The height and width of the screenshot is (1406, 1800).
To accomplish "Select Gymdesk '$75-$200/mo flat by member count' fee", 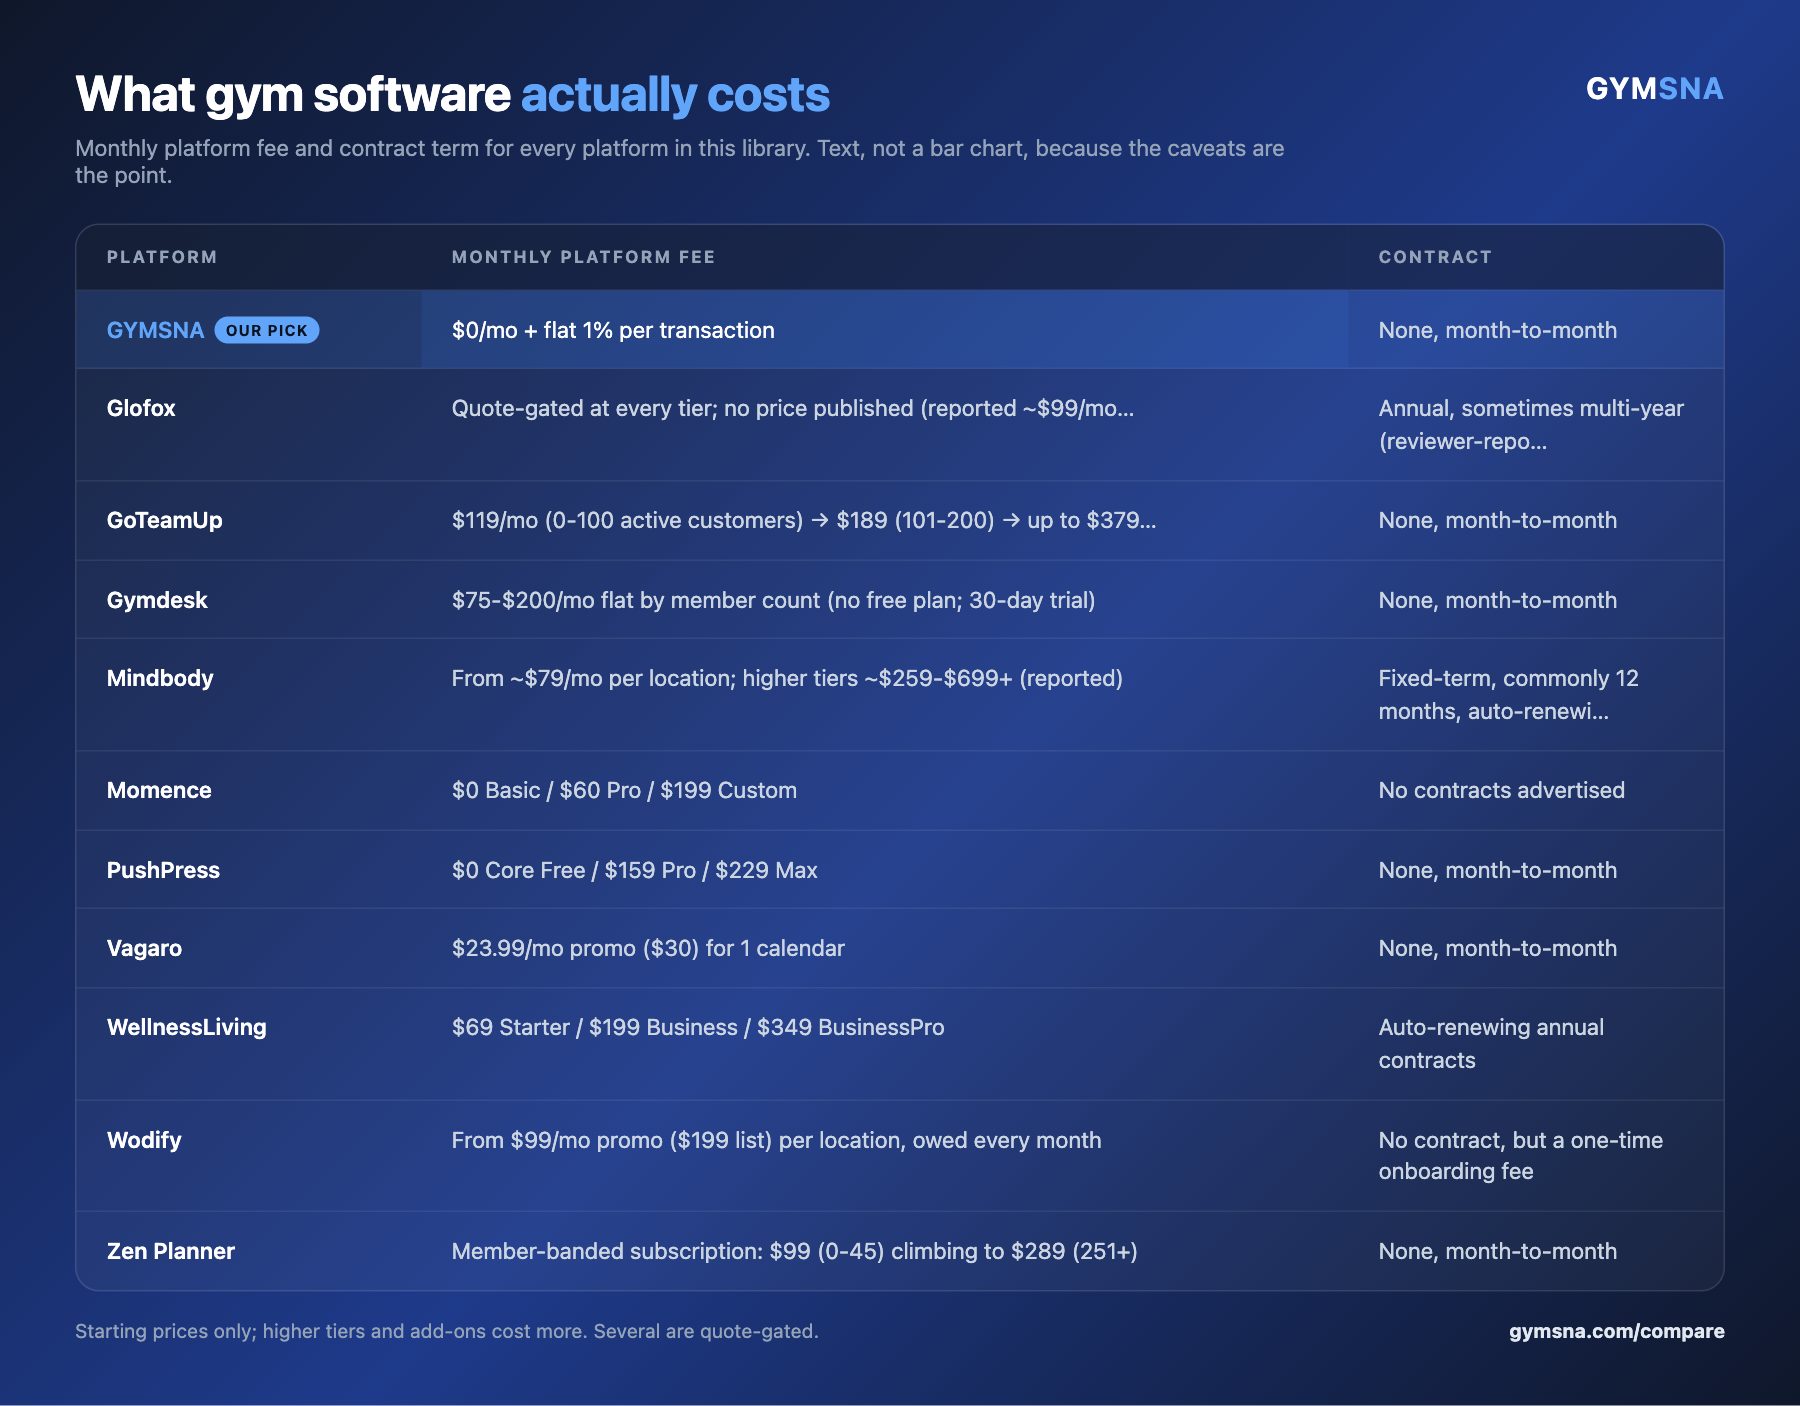I will pyautogui.click(x=773, y=600).
